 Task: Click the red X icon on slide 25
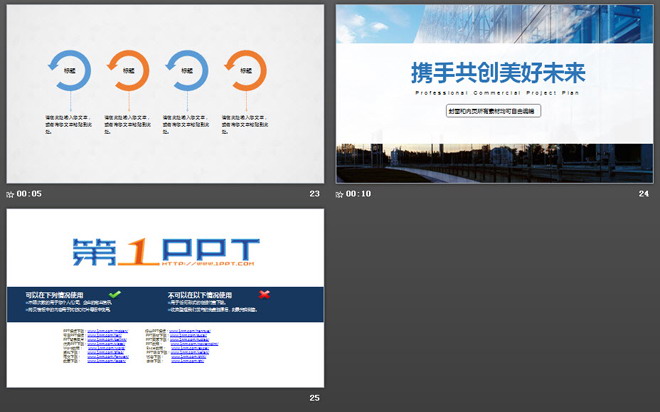coord(264,294)
